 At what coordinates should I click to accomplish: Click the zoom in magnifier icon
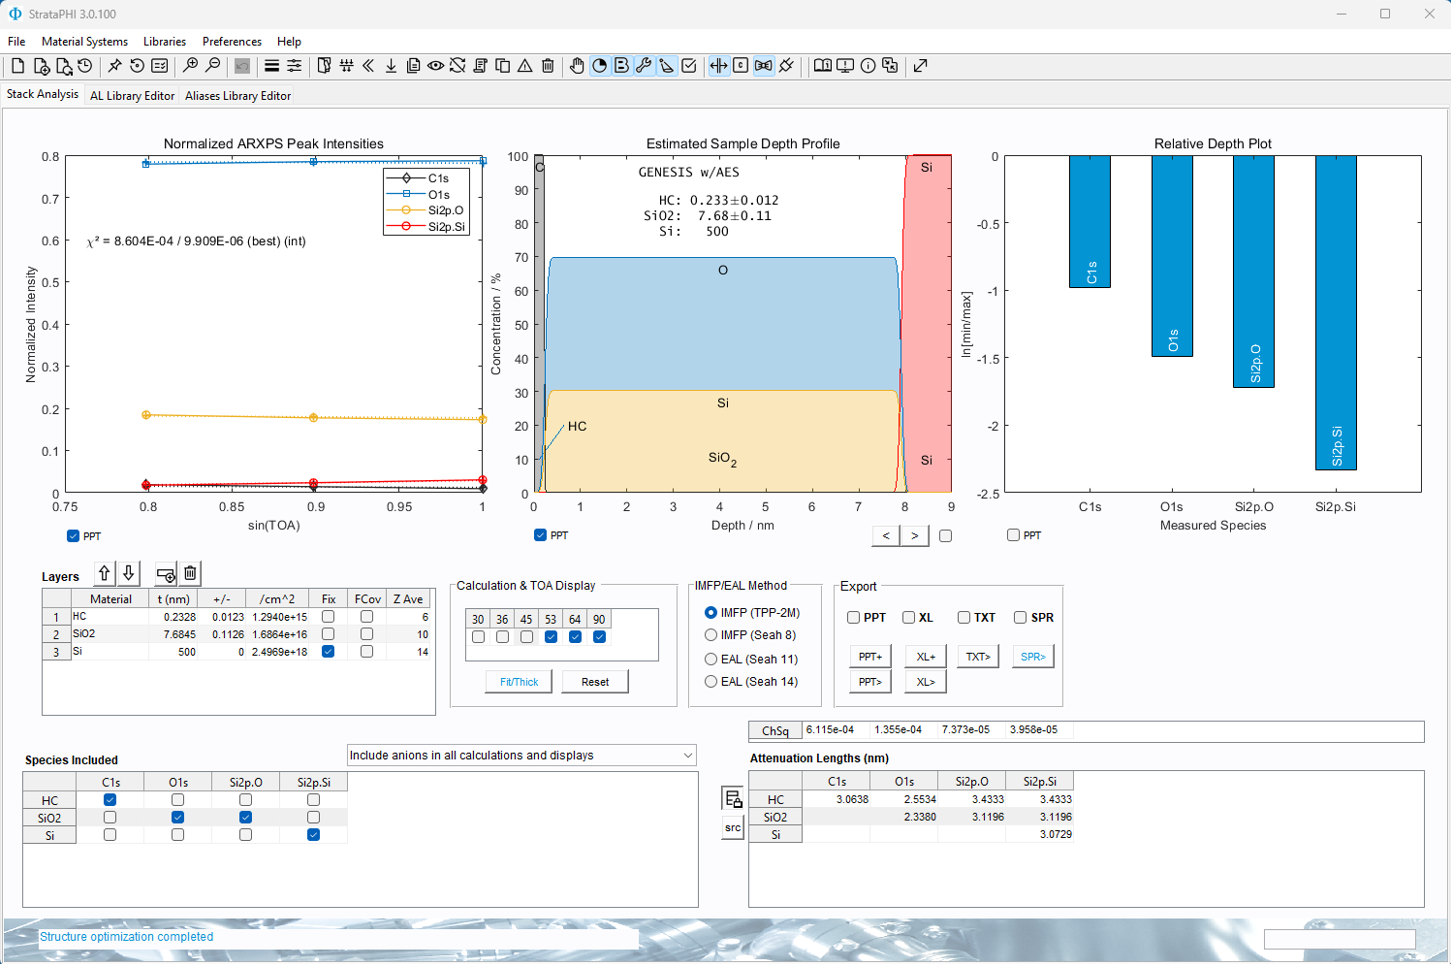pyautogui.click(x=190, y=66)
